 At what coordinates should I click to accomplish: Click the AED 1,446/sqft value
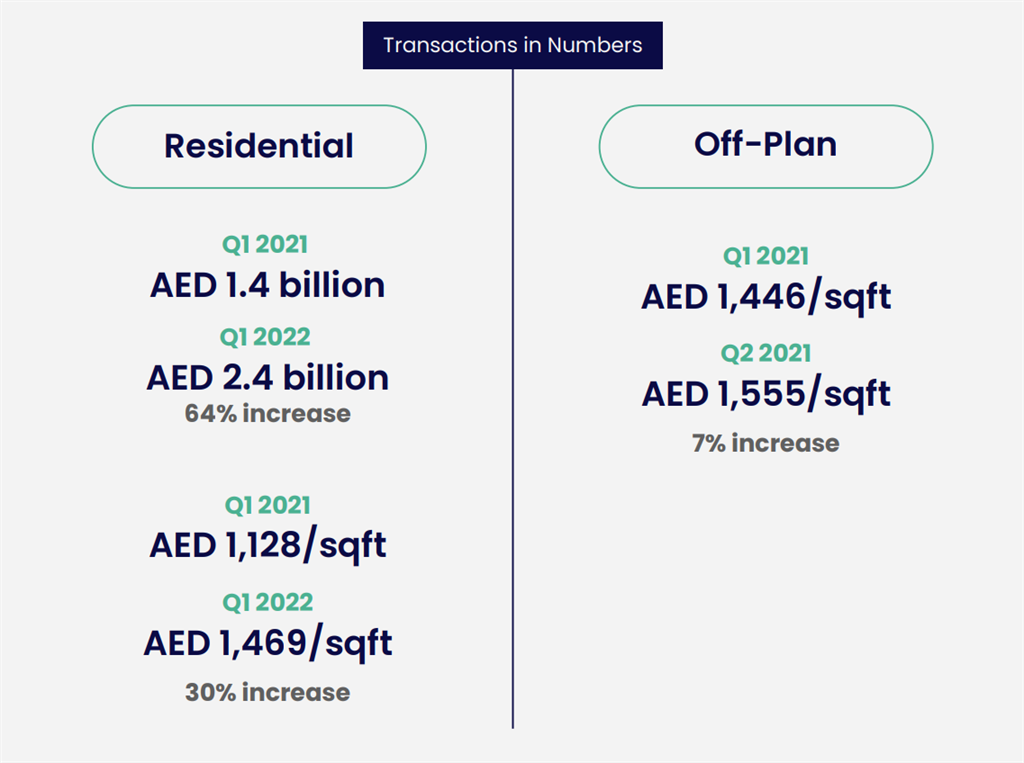(x=766, y=298)
